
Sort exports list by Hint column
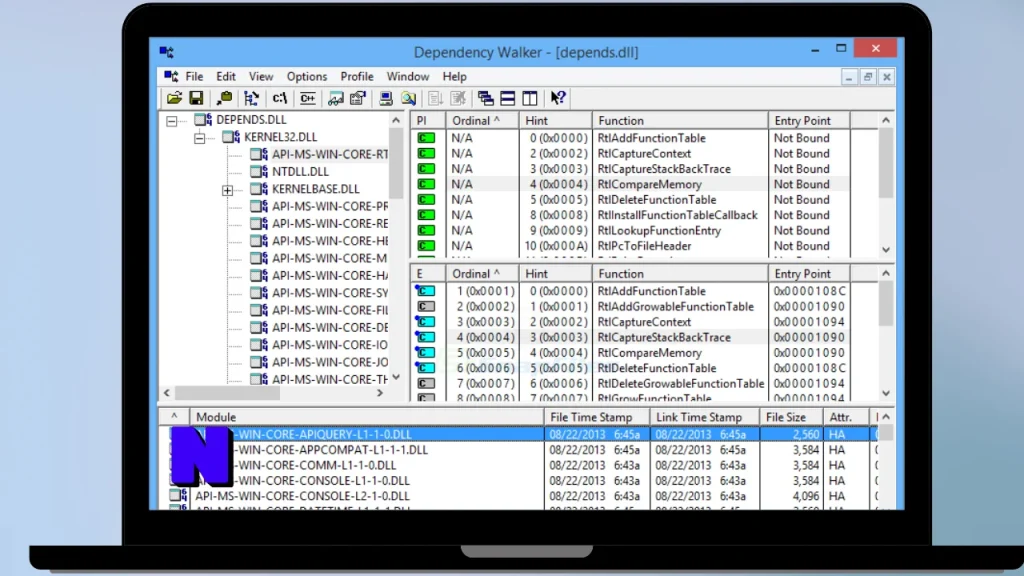coord(556,274)
